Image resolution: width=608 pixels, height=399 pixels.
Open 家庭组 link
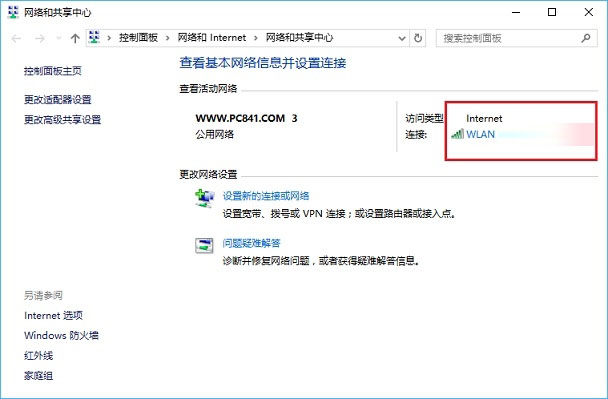38,376
